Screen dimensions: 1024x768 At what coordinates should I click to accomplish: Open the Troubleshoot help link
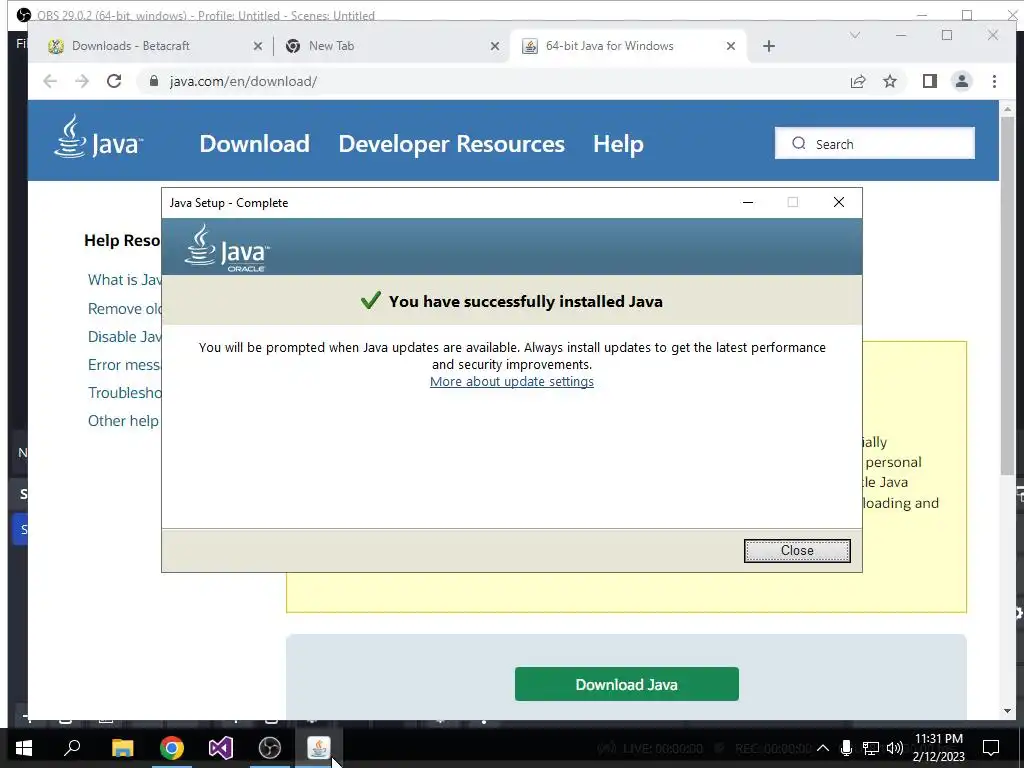pos(125,392)
